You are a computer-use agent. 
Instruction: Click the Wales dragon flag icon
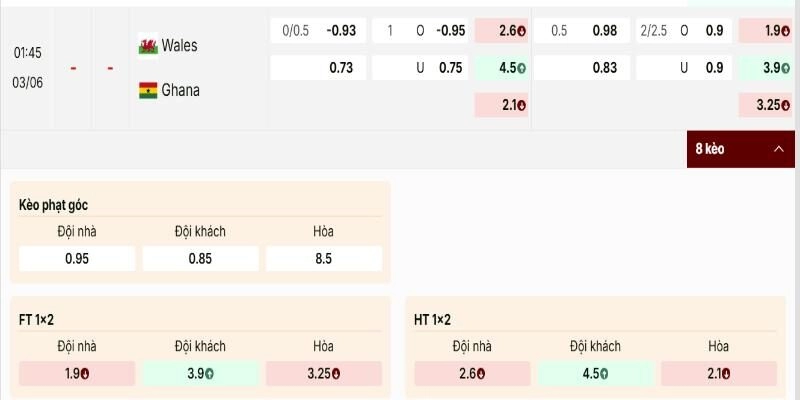tap(148, 46)
